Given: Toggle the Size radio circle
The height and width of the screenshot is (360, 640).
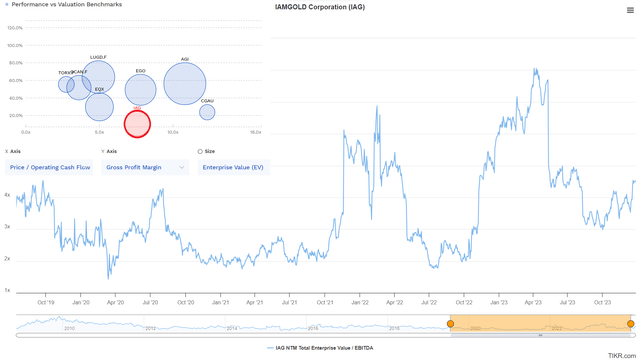Looking at the screenshot, I should (200, 151).
